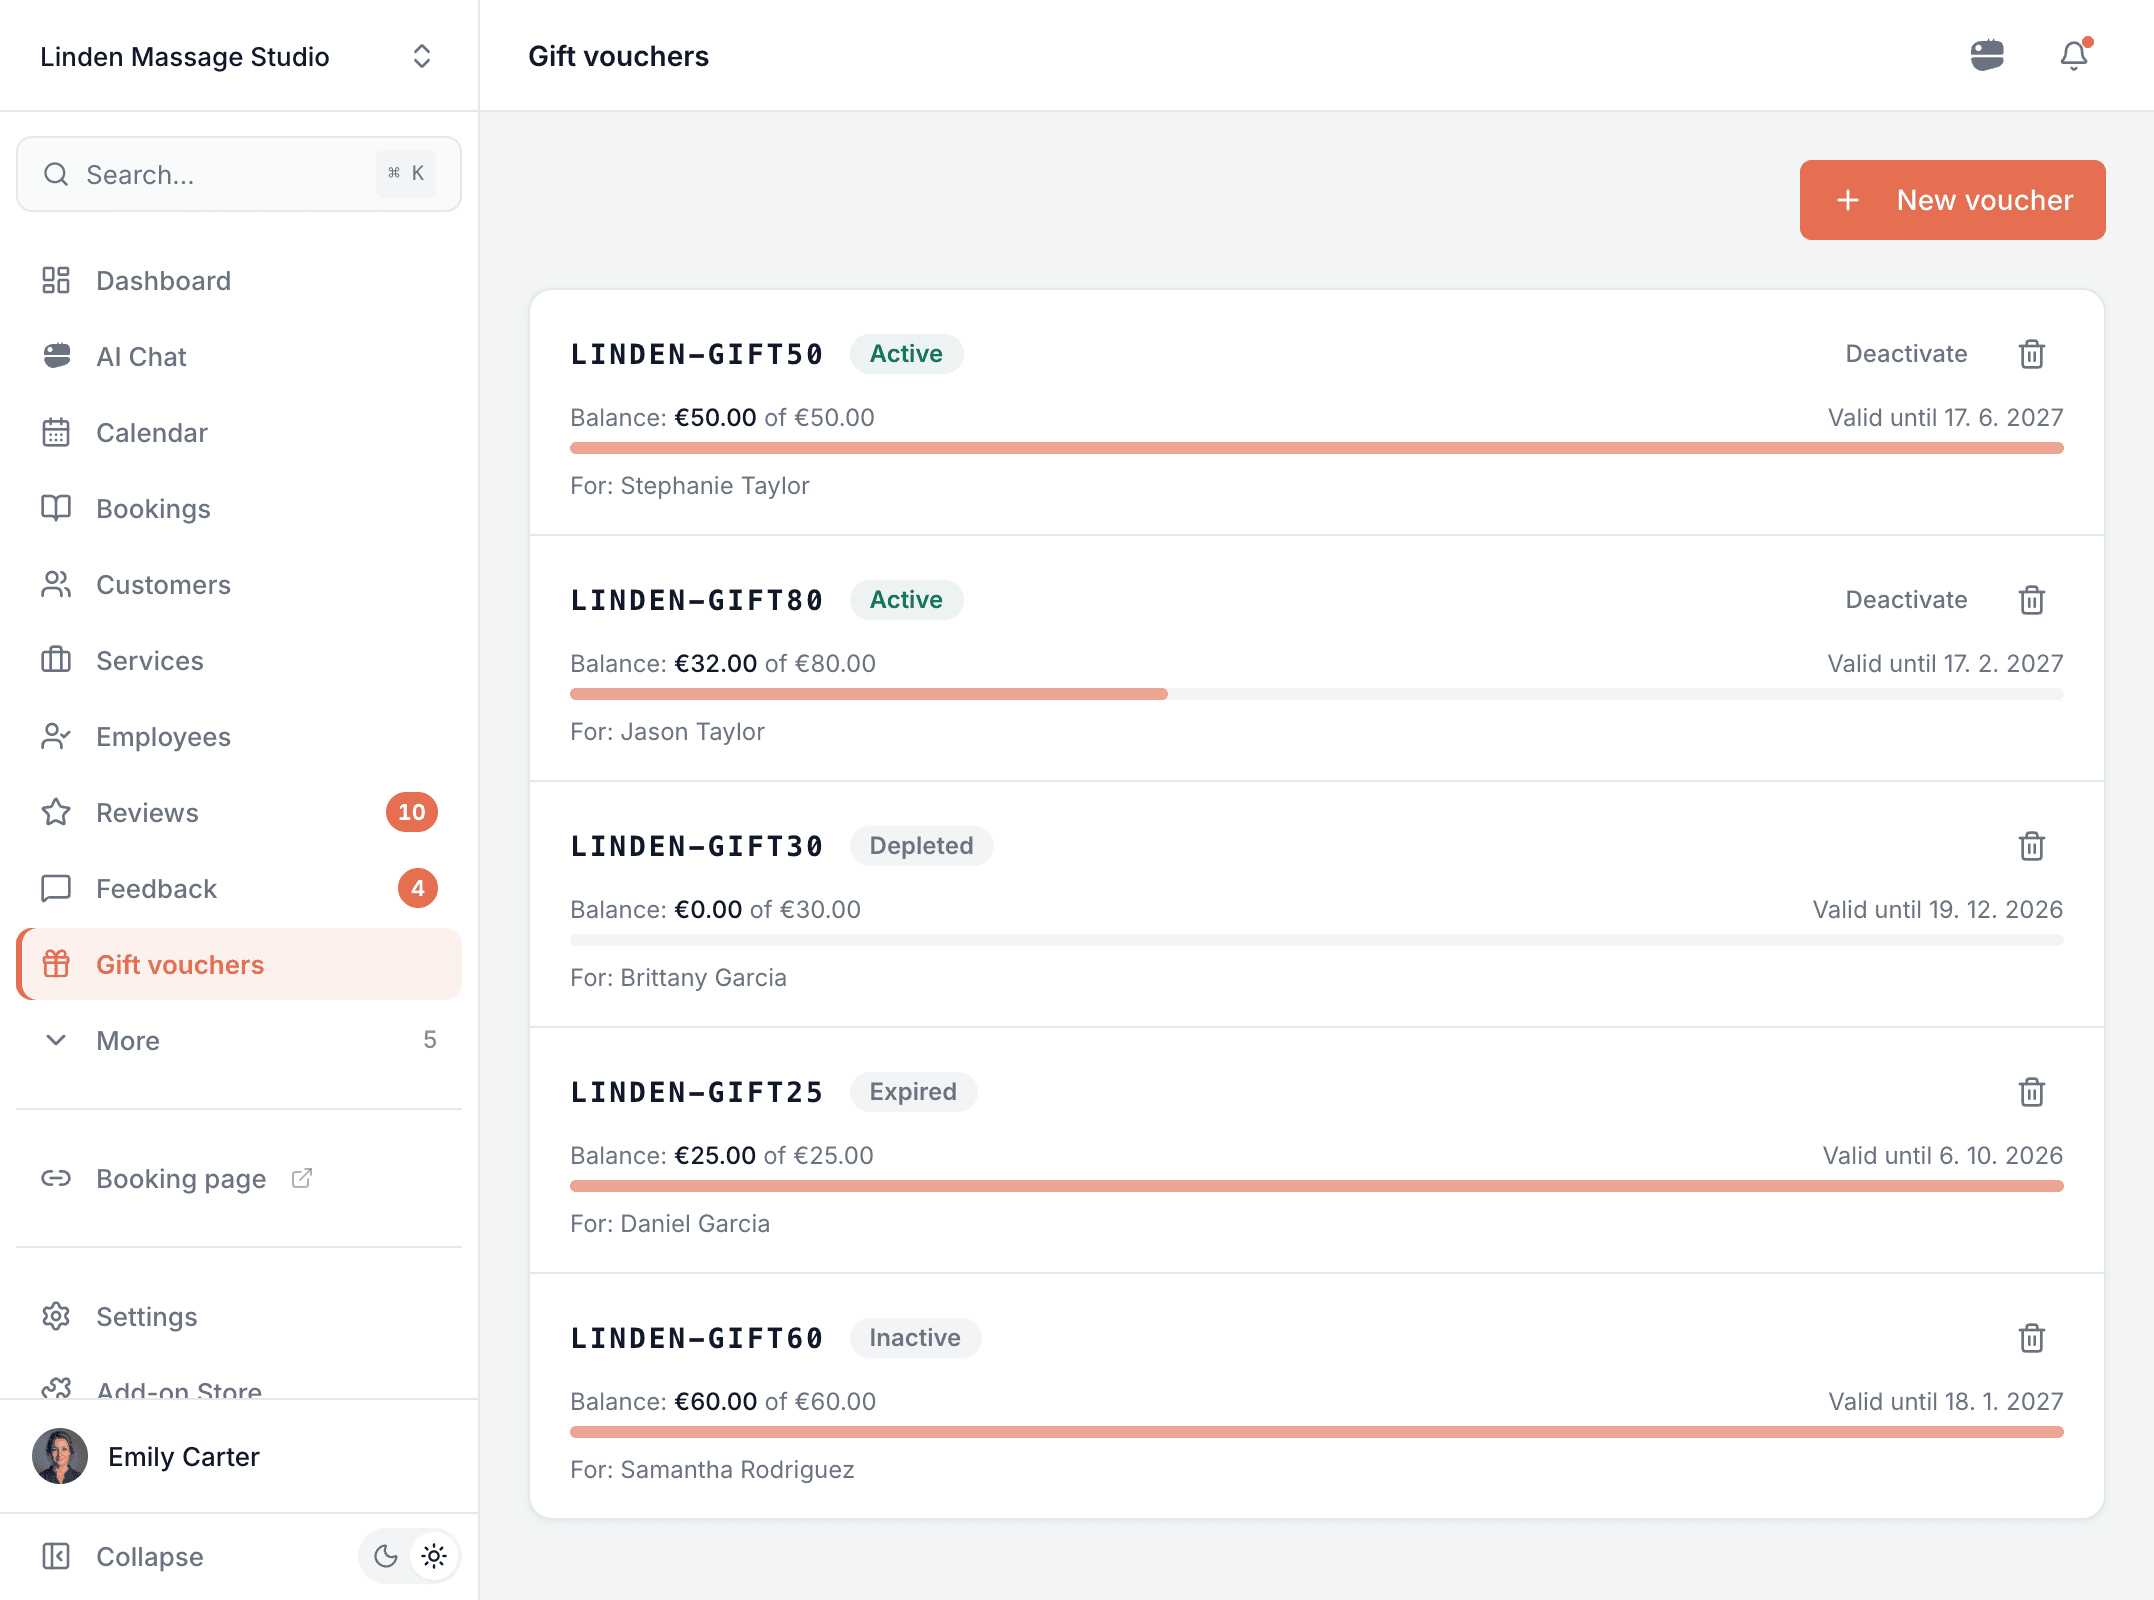Open AI assistant icon in header

click(1987, 55)
